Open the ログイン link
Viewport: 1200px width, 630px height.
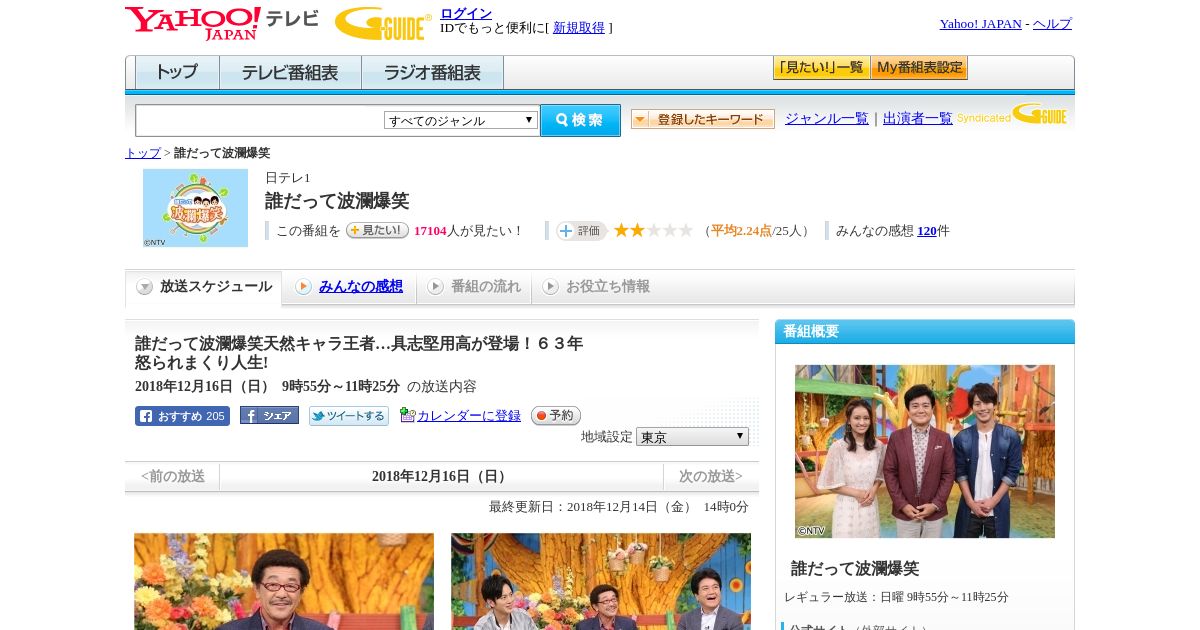pyautogui.click(x=466, y=13)
